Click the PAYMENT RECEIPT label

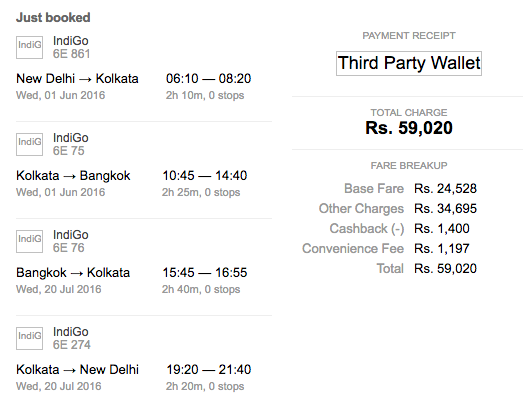(409, 36)
